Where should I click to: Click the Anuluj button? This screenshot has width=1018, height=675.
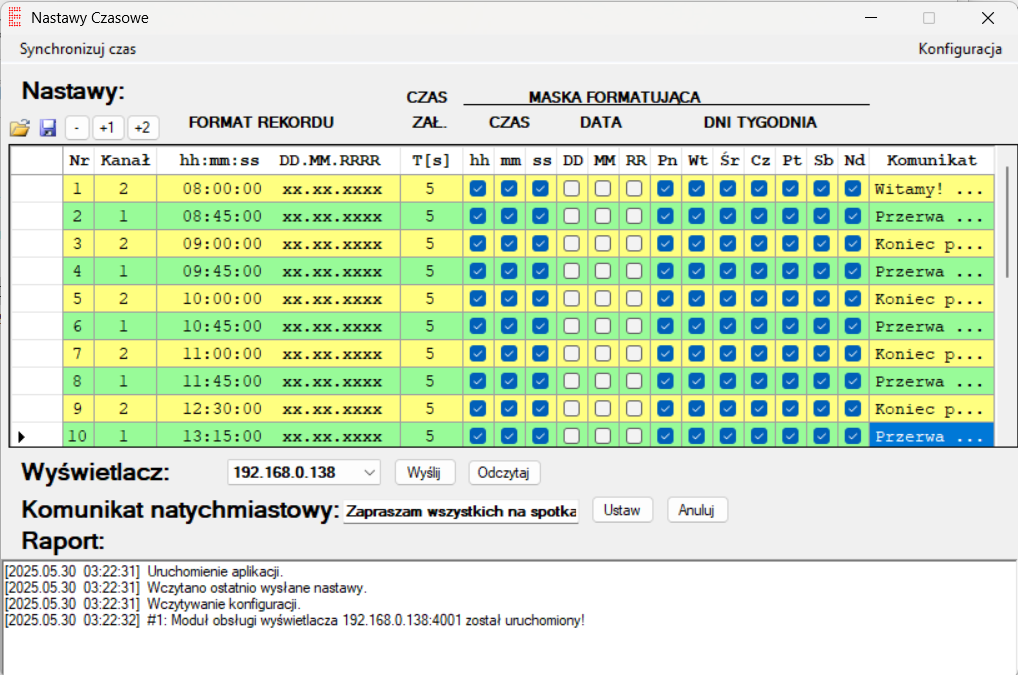point(697,510)
